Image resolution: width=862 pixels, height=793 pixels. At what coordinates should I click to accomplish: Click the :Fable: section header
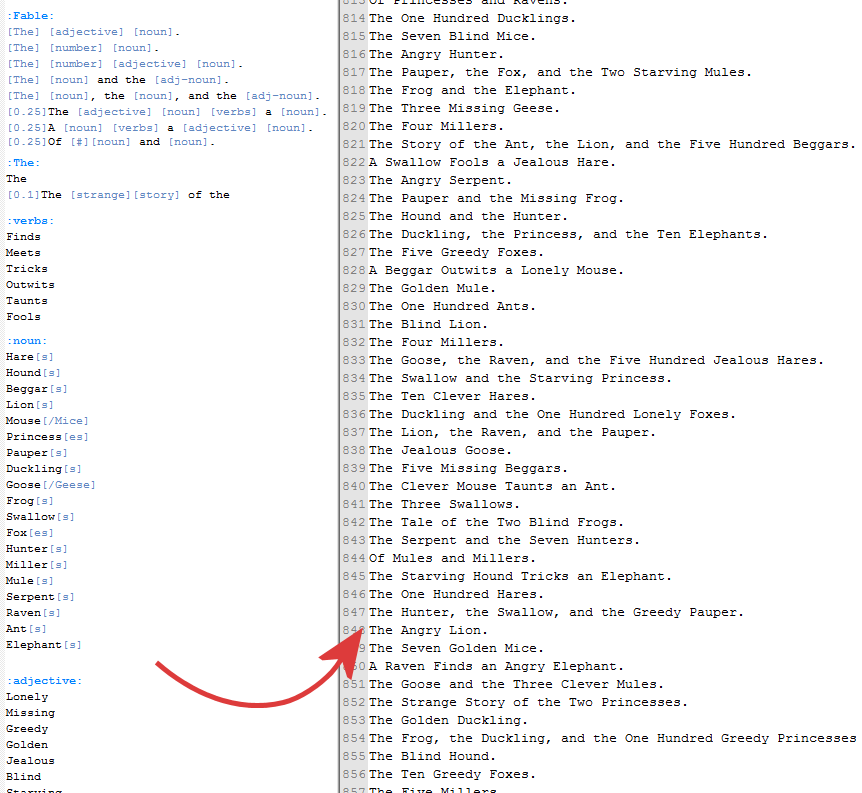coord(31,16)
